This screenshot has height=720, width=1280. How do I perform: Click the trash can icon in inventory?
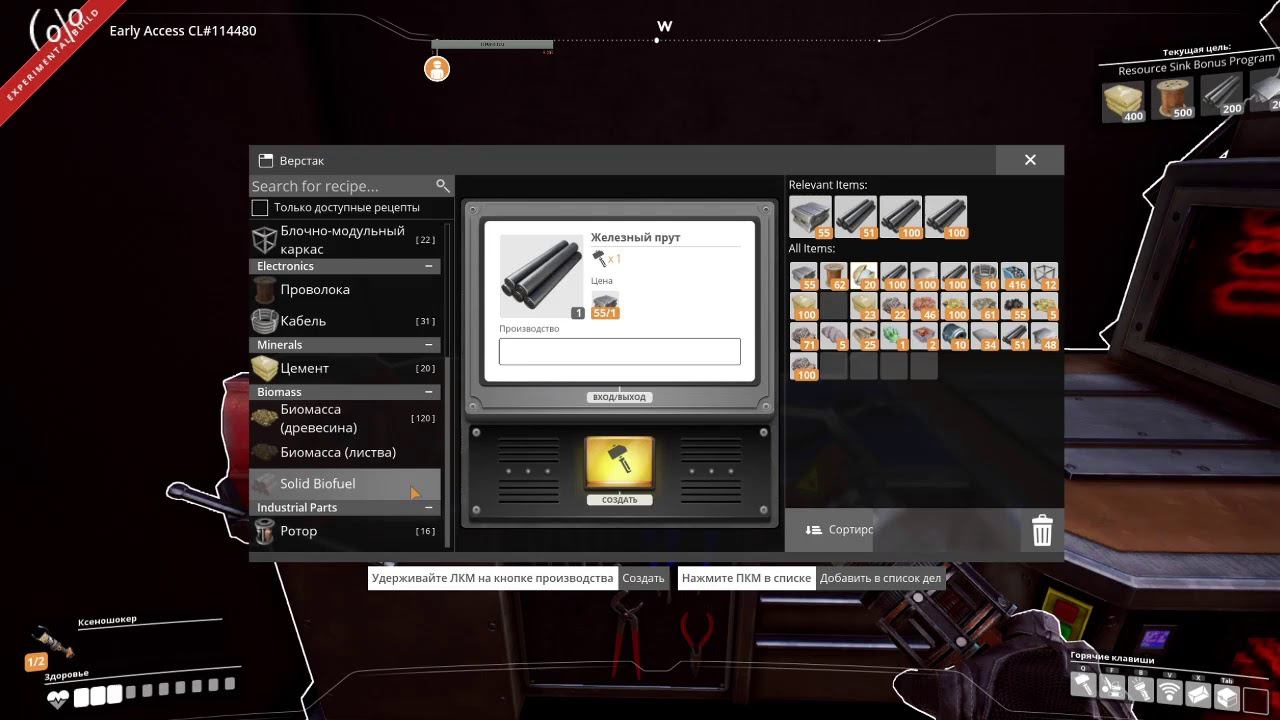click(1042, 530)
